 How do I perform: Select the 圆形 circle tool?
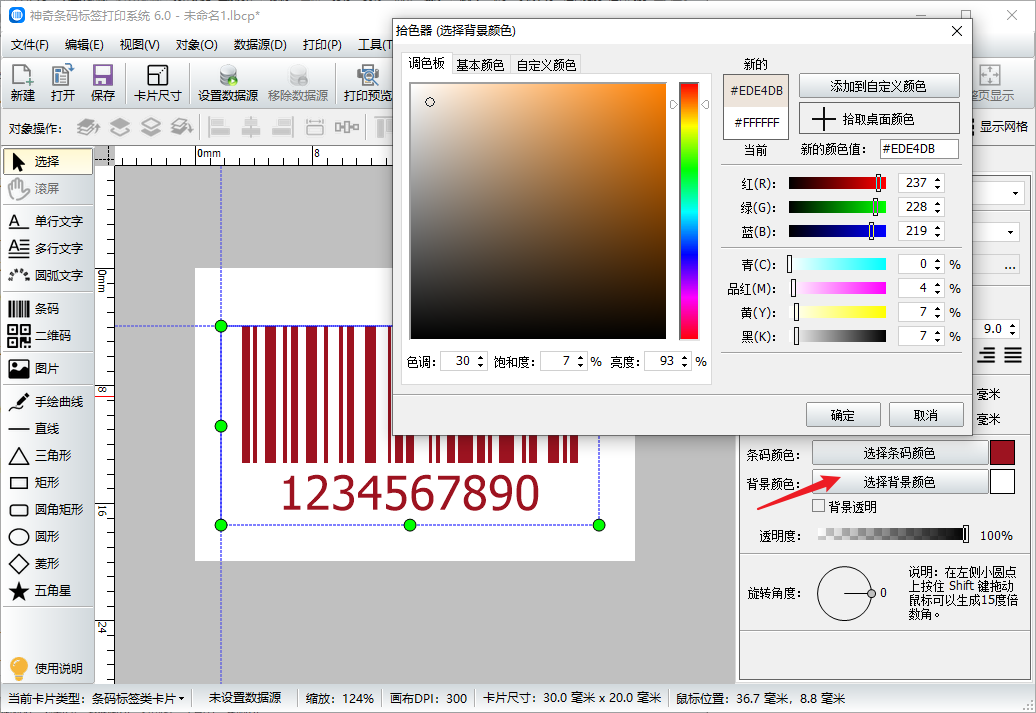pos(48,537)
